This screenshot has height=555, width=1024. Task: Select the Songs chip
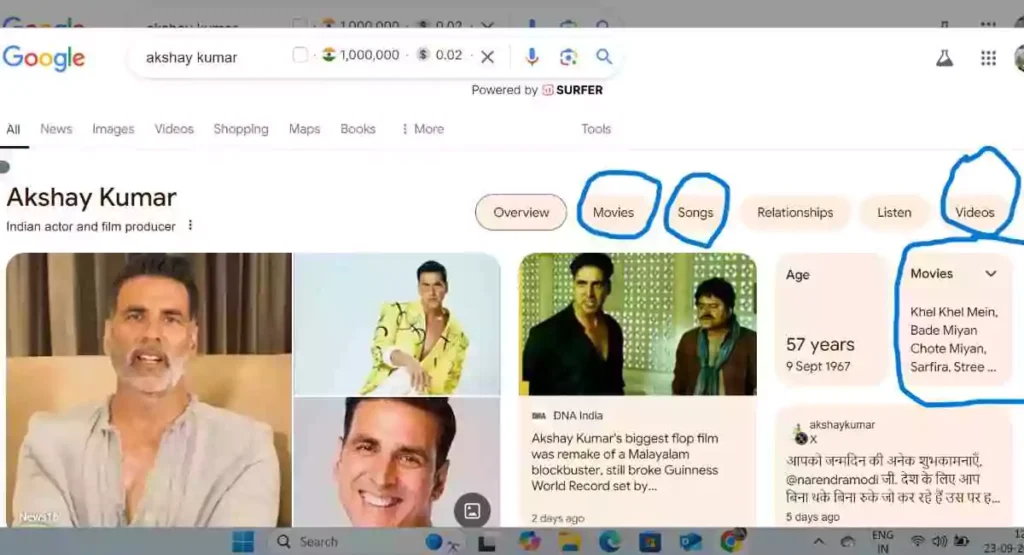click(x=695, y=212)
